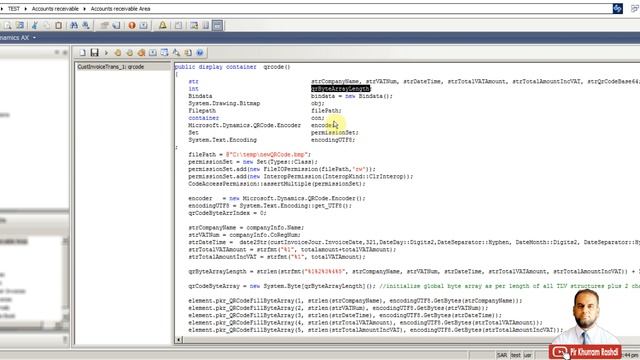Click the pkr_QRCodeFillByteArray(5 line
Image resolution: width=640 pixels, height=360 pixels.
pos(376,330)
